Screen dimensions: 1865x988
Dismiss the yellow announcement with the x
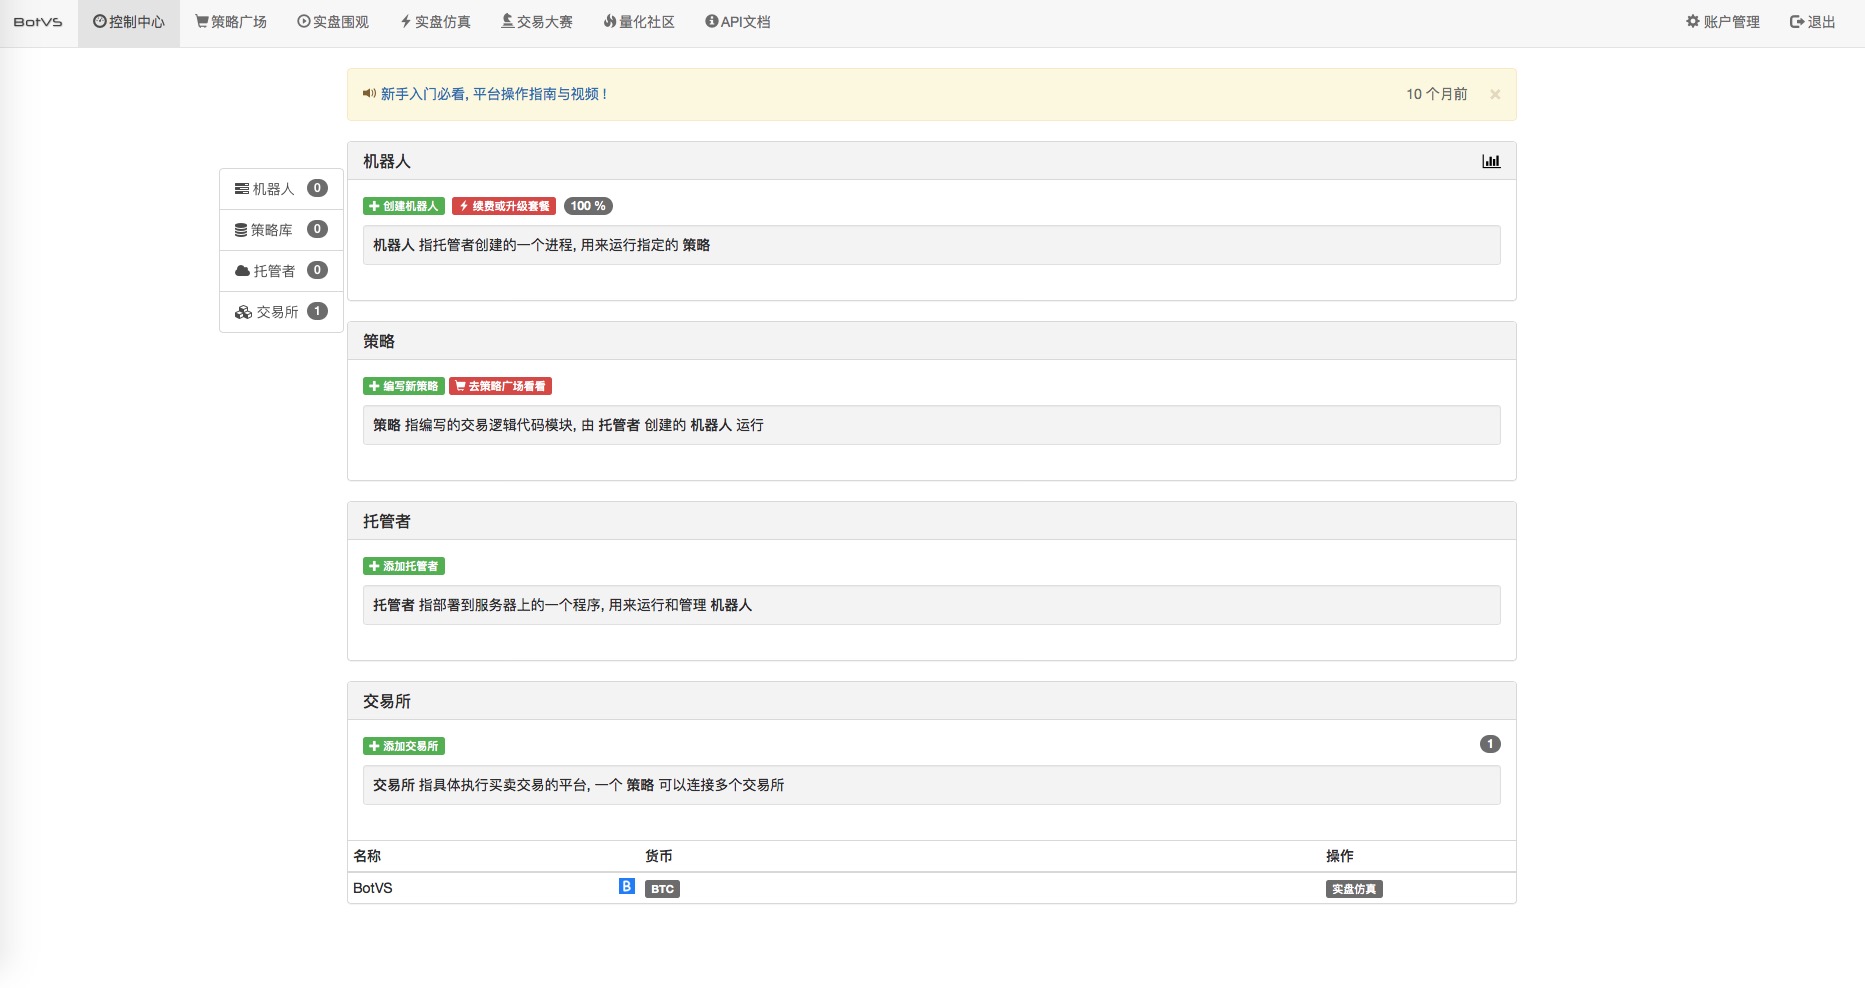pos(1495,94)
